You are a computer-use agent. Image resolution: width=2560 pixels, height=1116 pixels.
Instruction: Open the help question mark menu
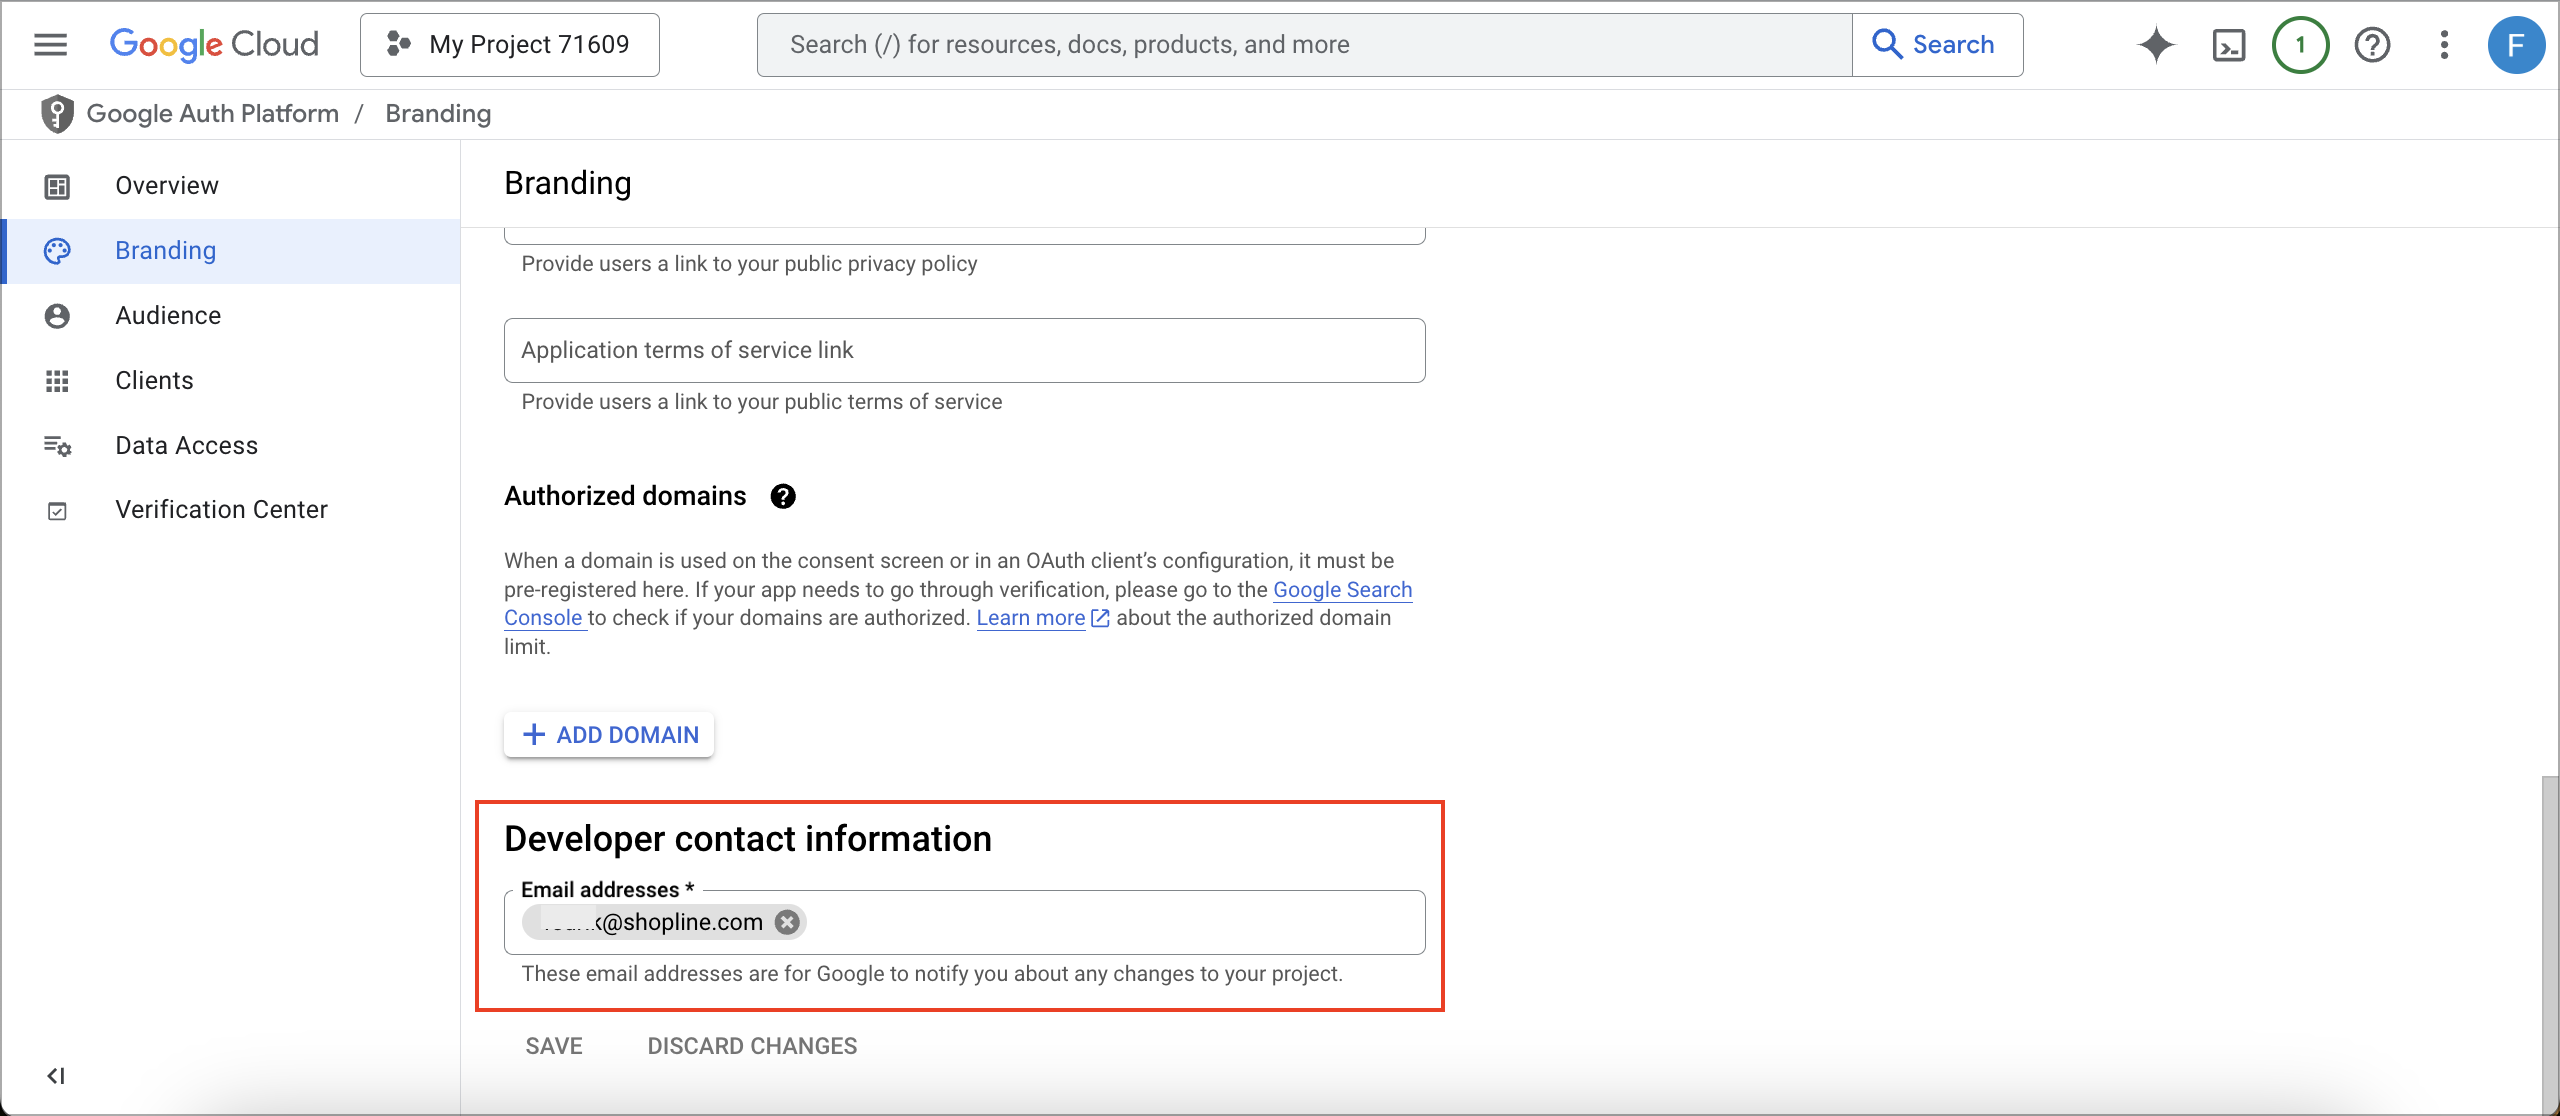pos(2372,45)
